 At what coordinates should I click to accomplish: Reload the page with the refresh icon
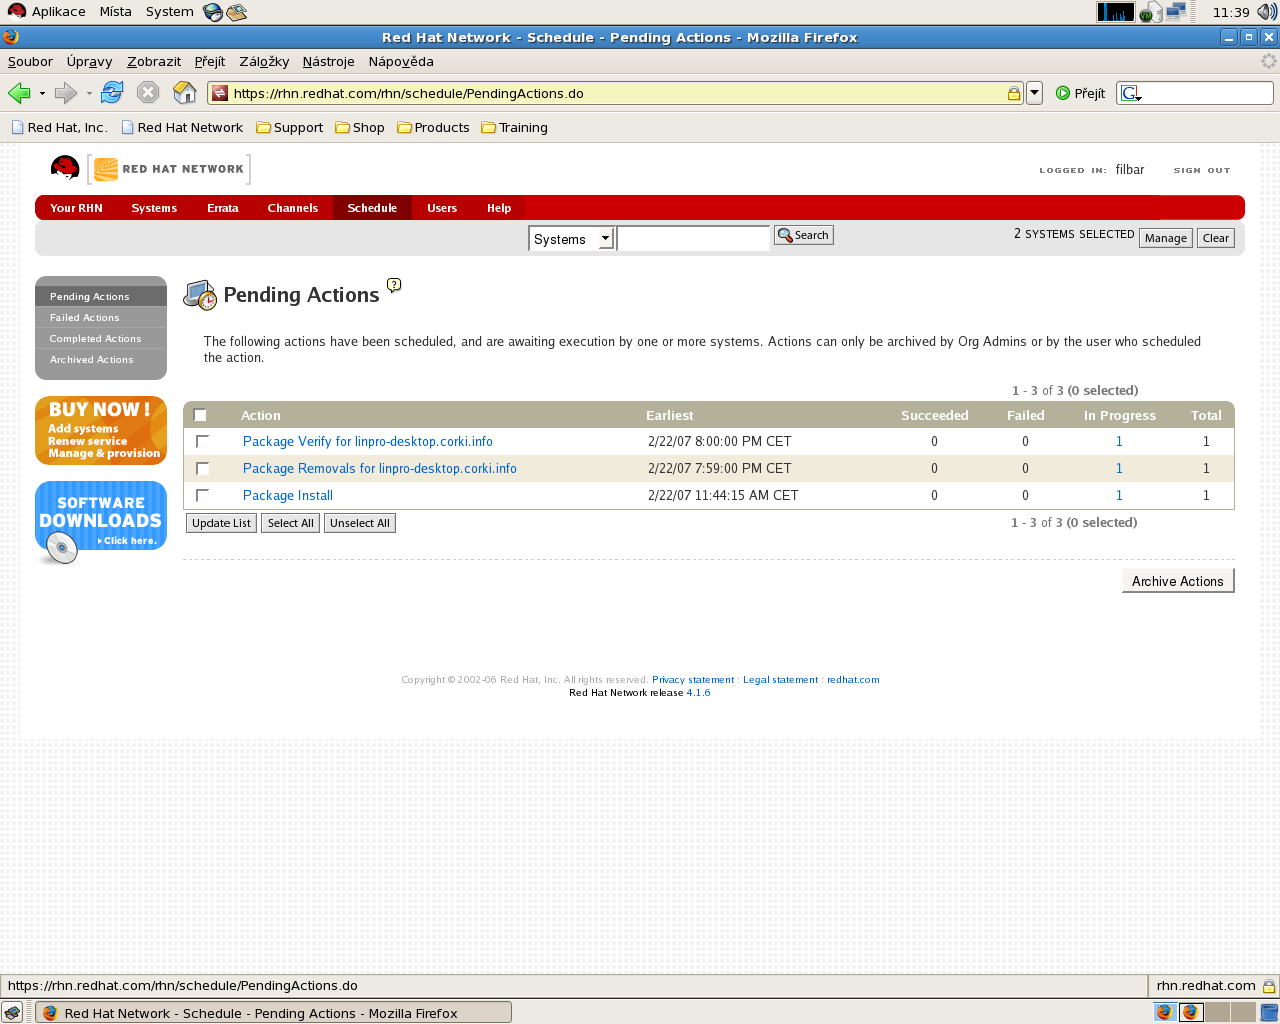[x=112, y=93]
